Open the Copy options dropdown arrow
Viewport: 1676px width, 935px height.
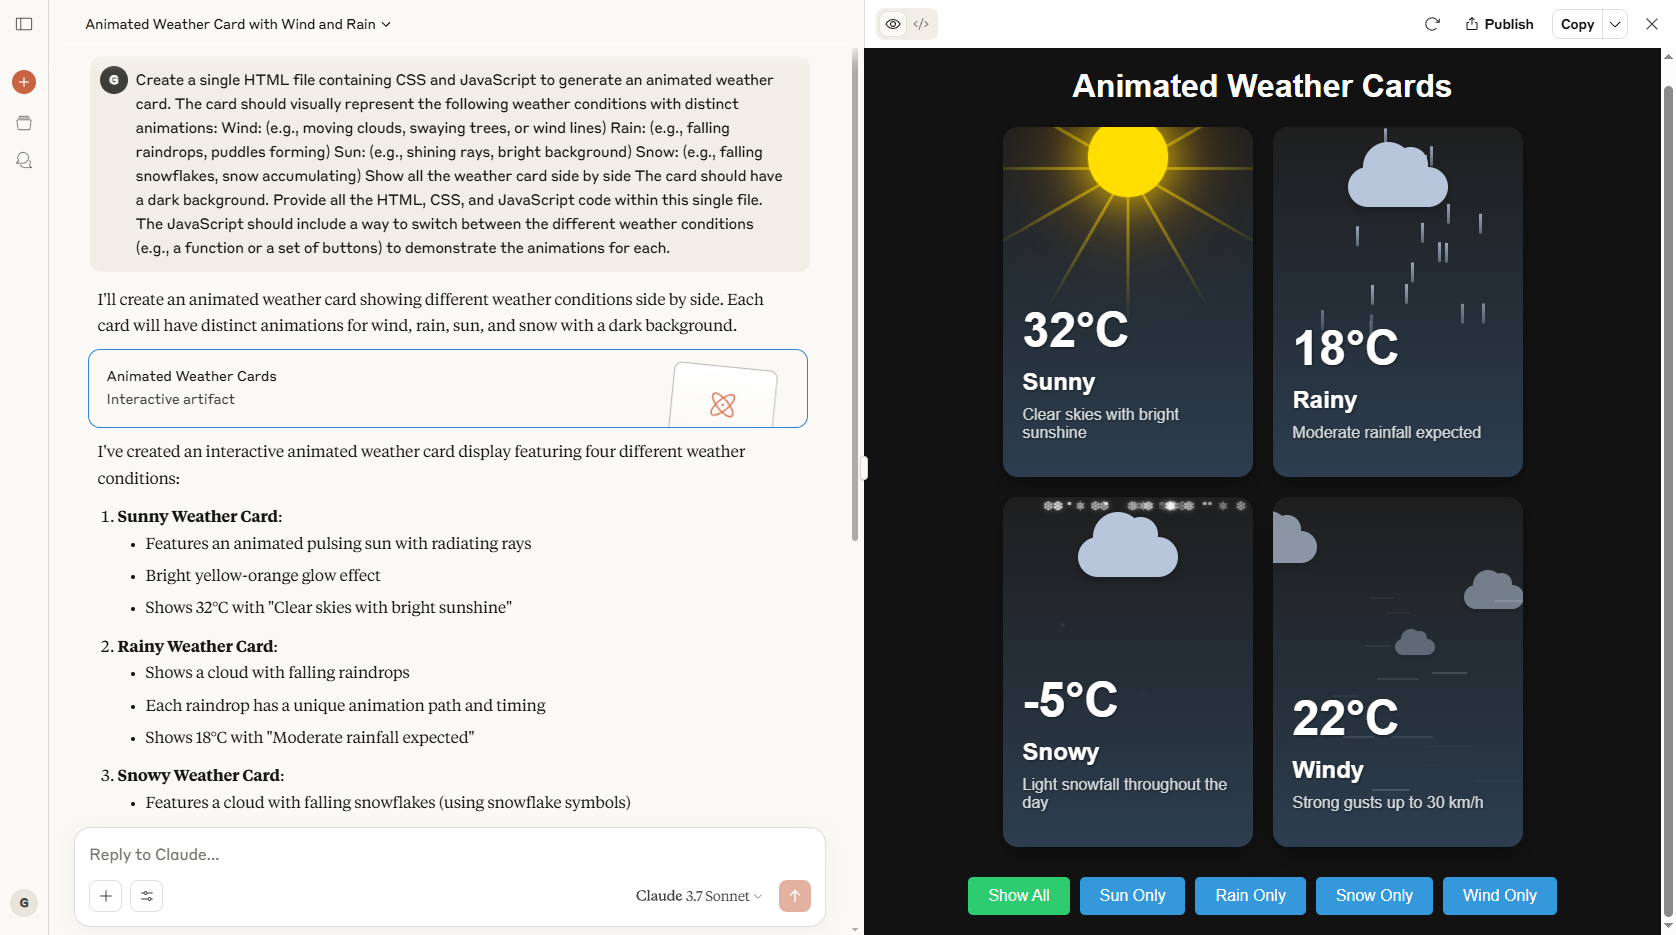1615,24
